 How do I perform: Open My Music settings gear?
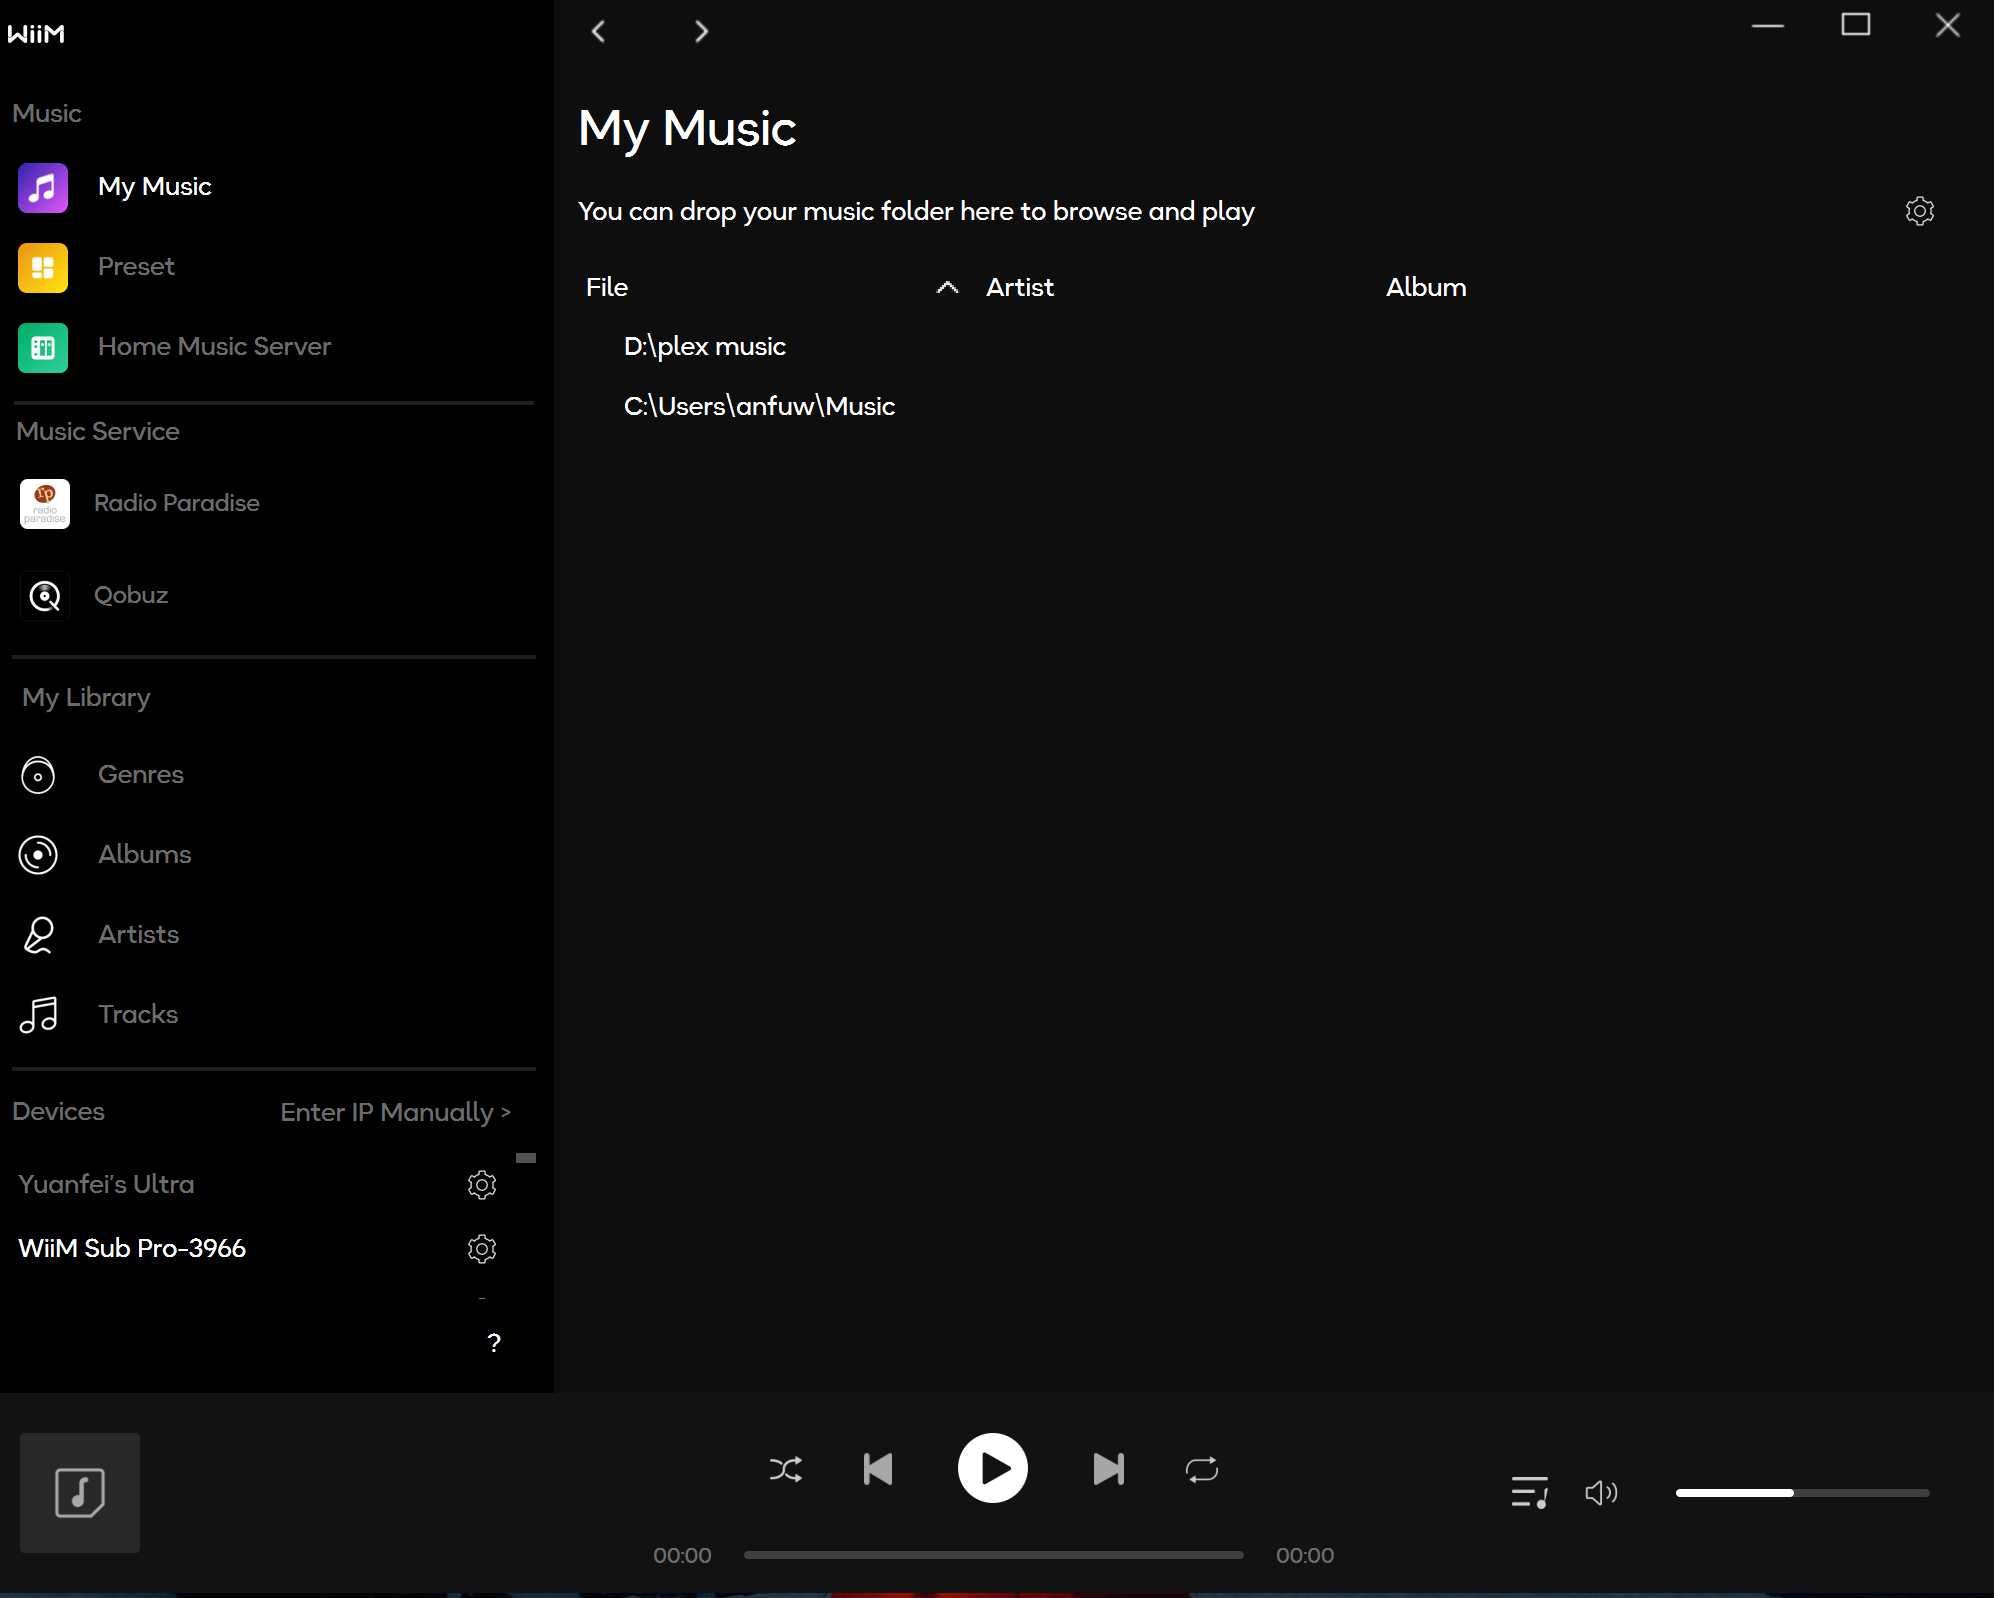[1919, 211]
